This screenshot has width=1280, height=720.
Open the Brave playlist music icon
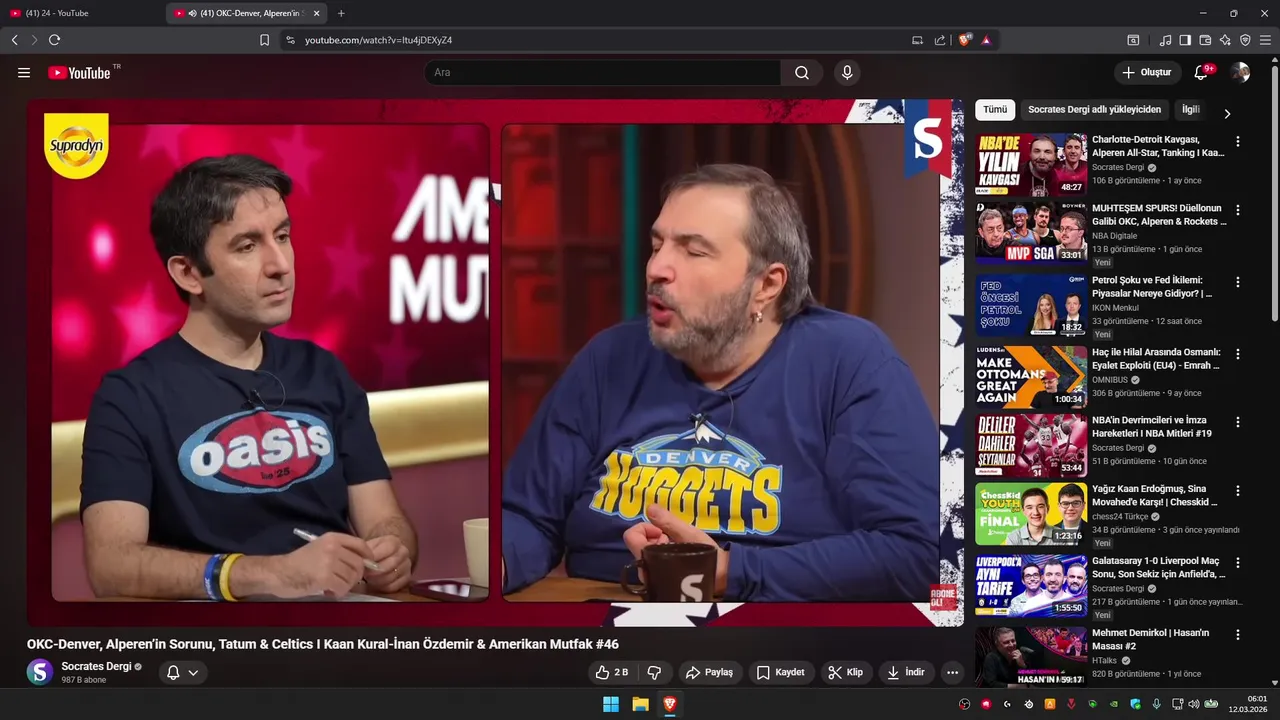point(1165,40)
